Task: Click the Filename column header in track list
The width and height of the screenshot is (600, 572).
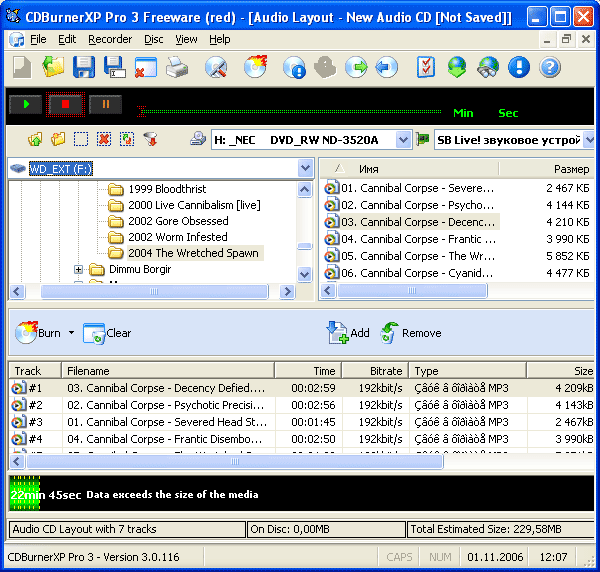Action: [168, 371]
